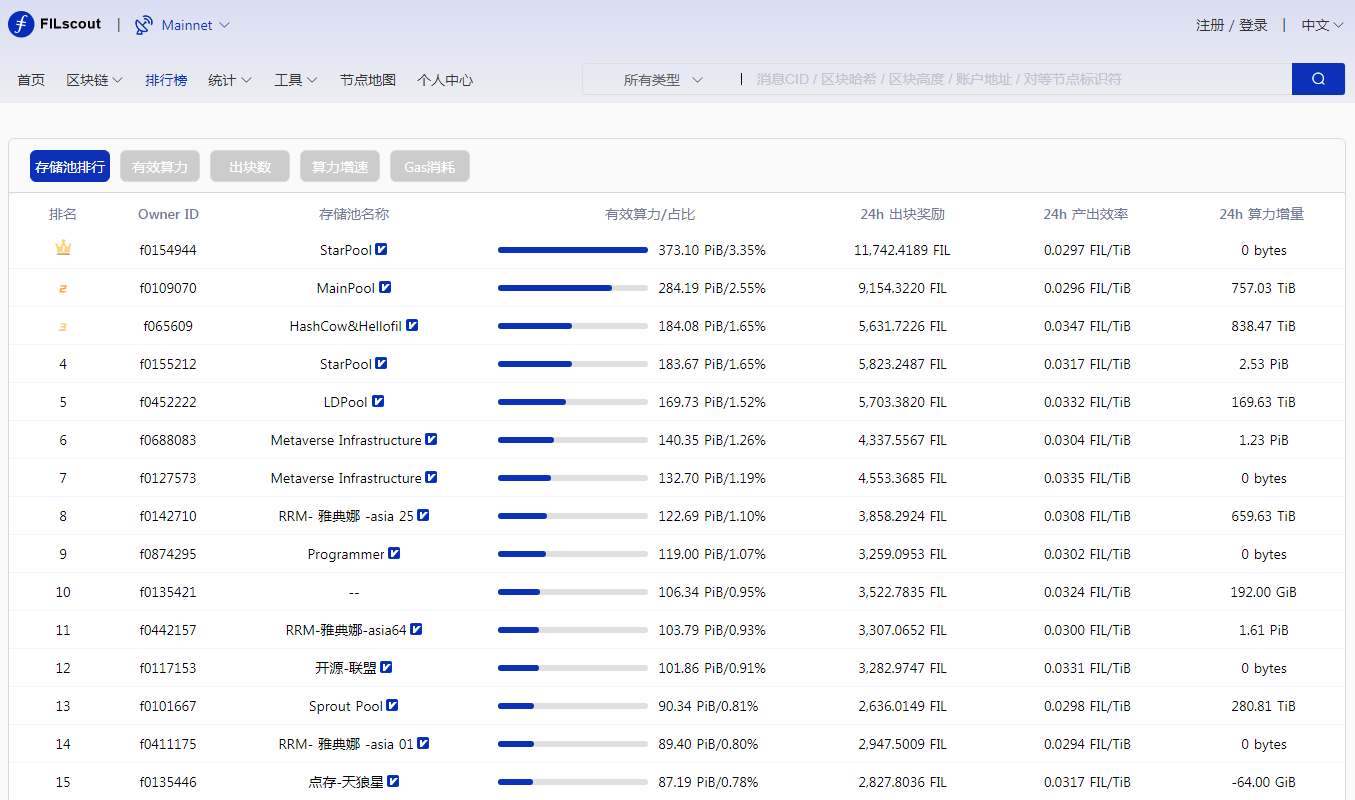Click verified badge beside LDPool
This screenshot has width=1355, height=800.
(378, 401)
